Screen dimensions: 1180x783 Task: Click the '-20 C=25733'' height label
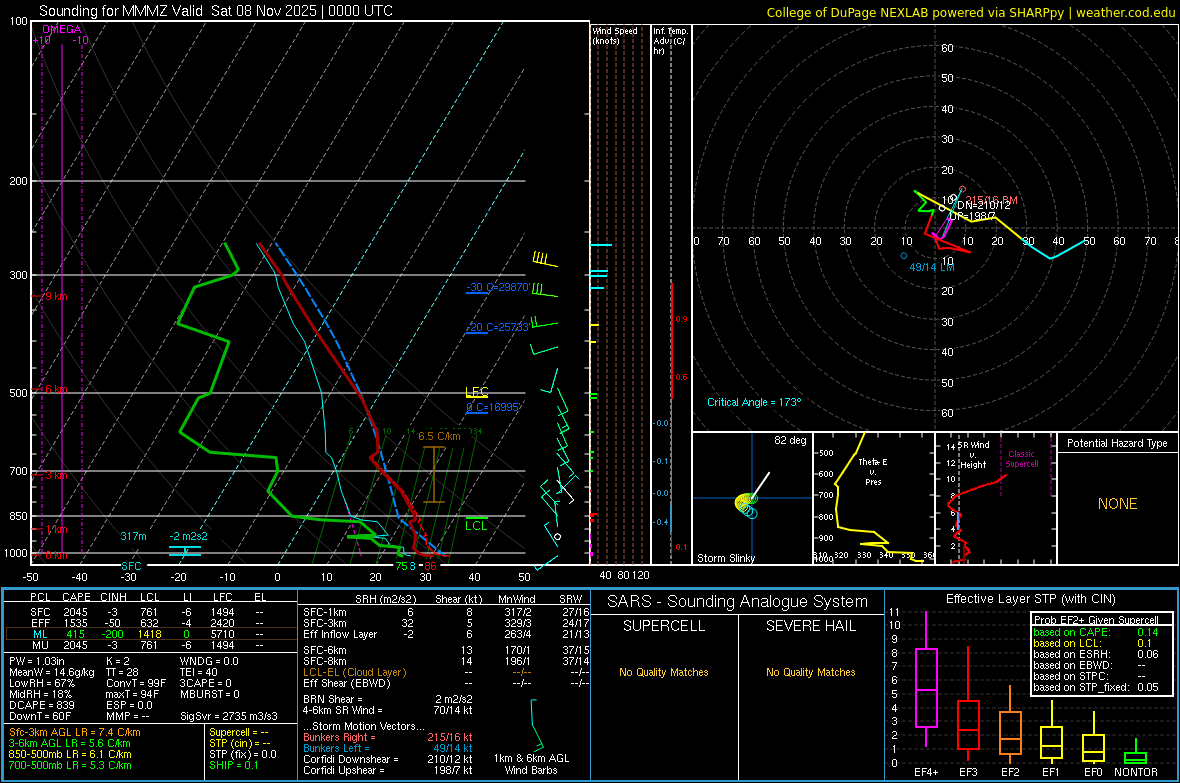click(x=497, y=328)
